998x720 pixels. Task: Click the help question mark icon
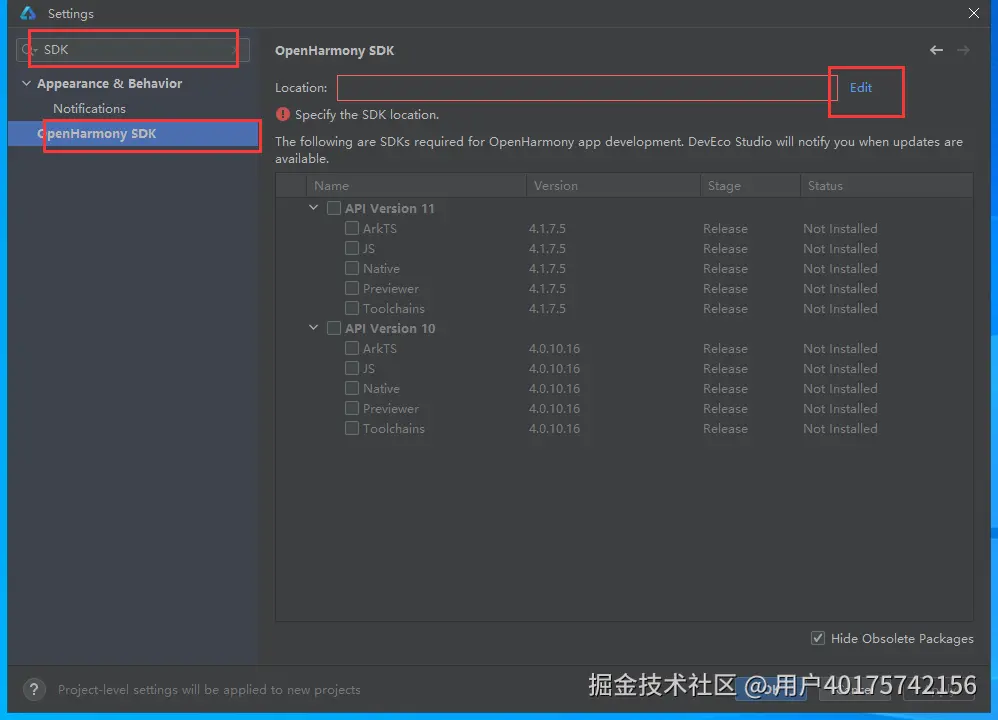34,689
